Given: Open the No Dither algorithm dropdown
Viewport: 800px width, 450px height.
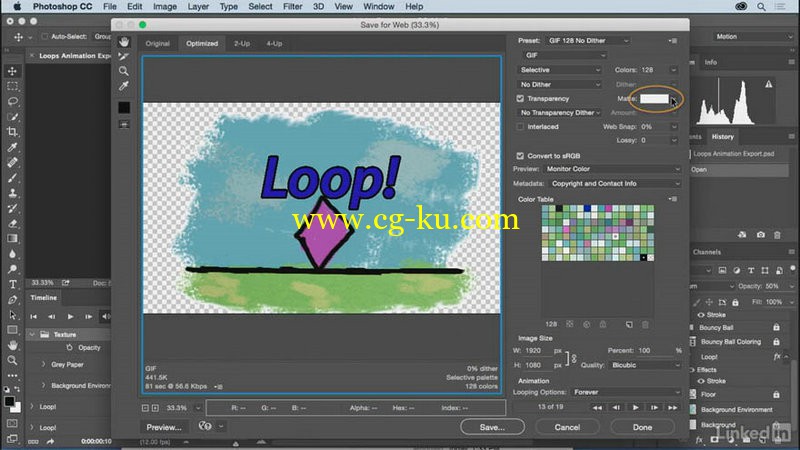Looking at the screenshot, I should pyautogui.click(x=560, y=84).
